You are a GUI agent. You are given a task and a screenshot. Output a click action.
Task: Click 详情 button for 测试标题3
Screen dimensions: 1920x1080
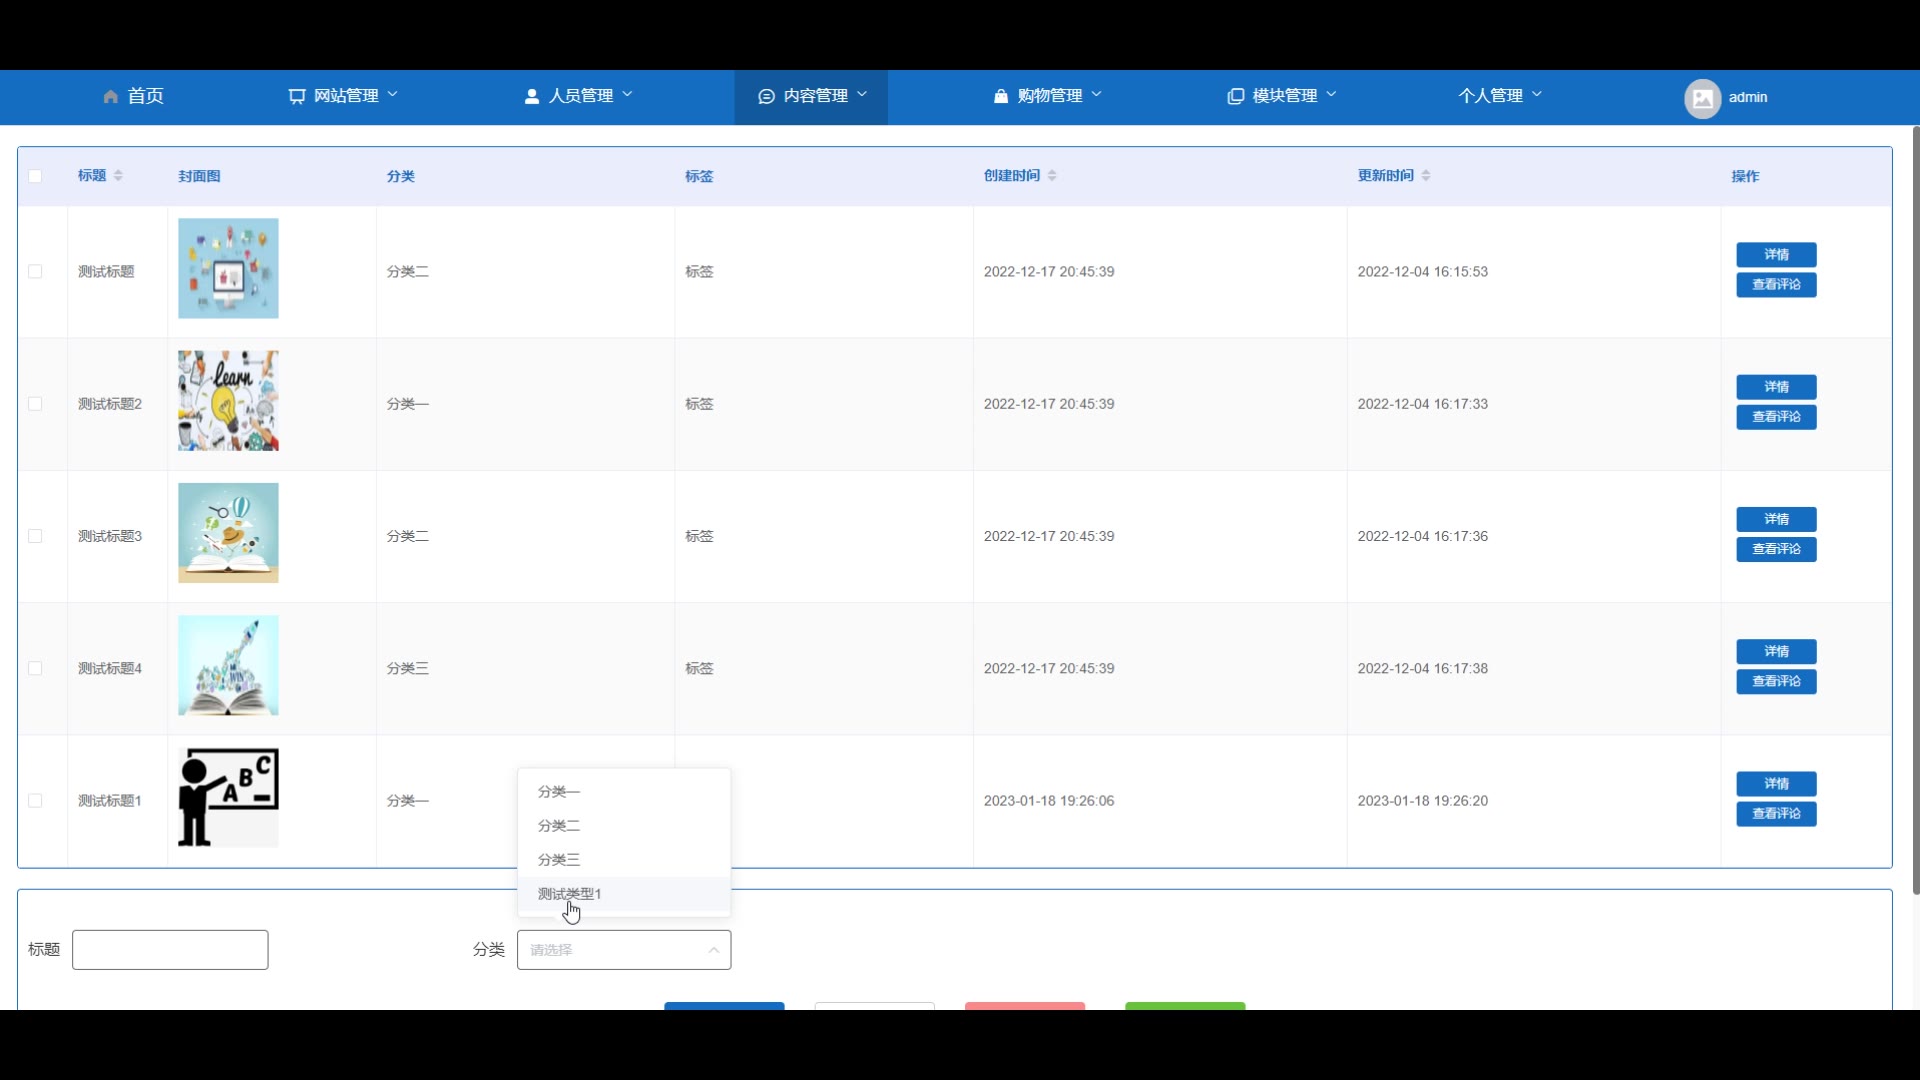point(1776,519)
